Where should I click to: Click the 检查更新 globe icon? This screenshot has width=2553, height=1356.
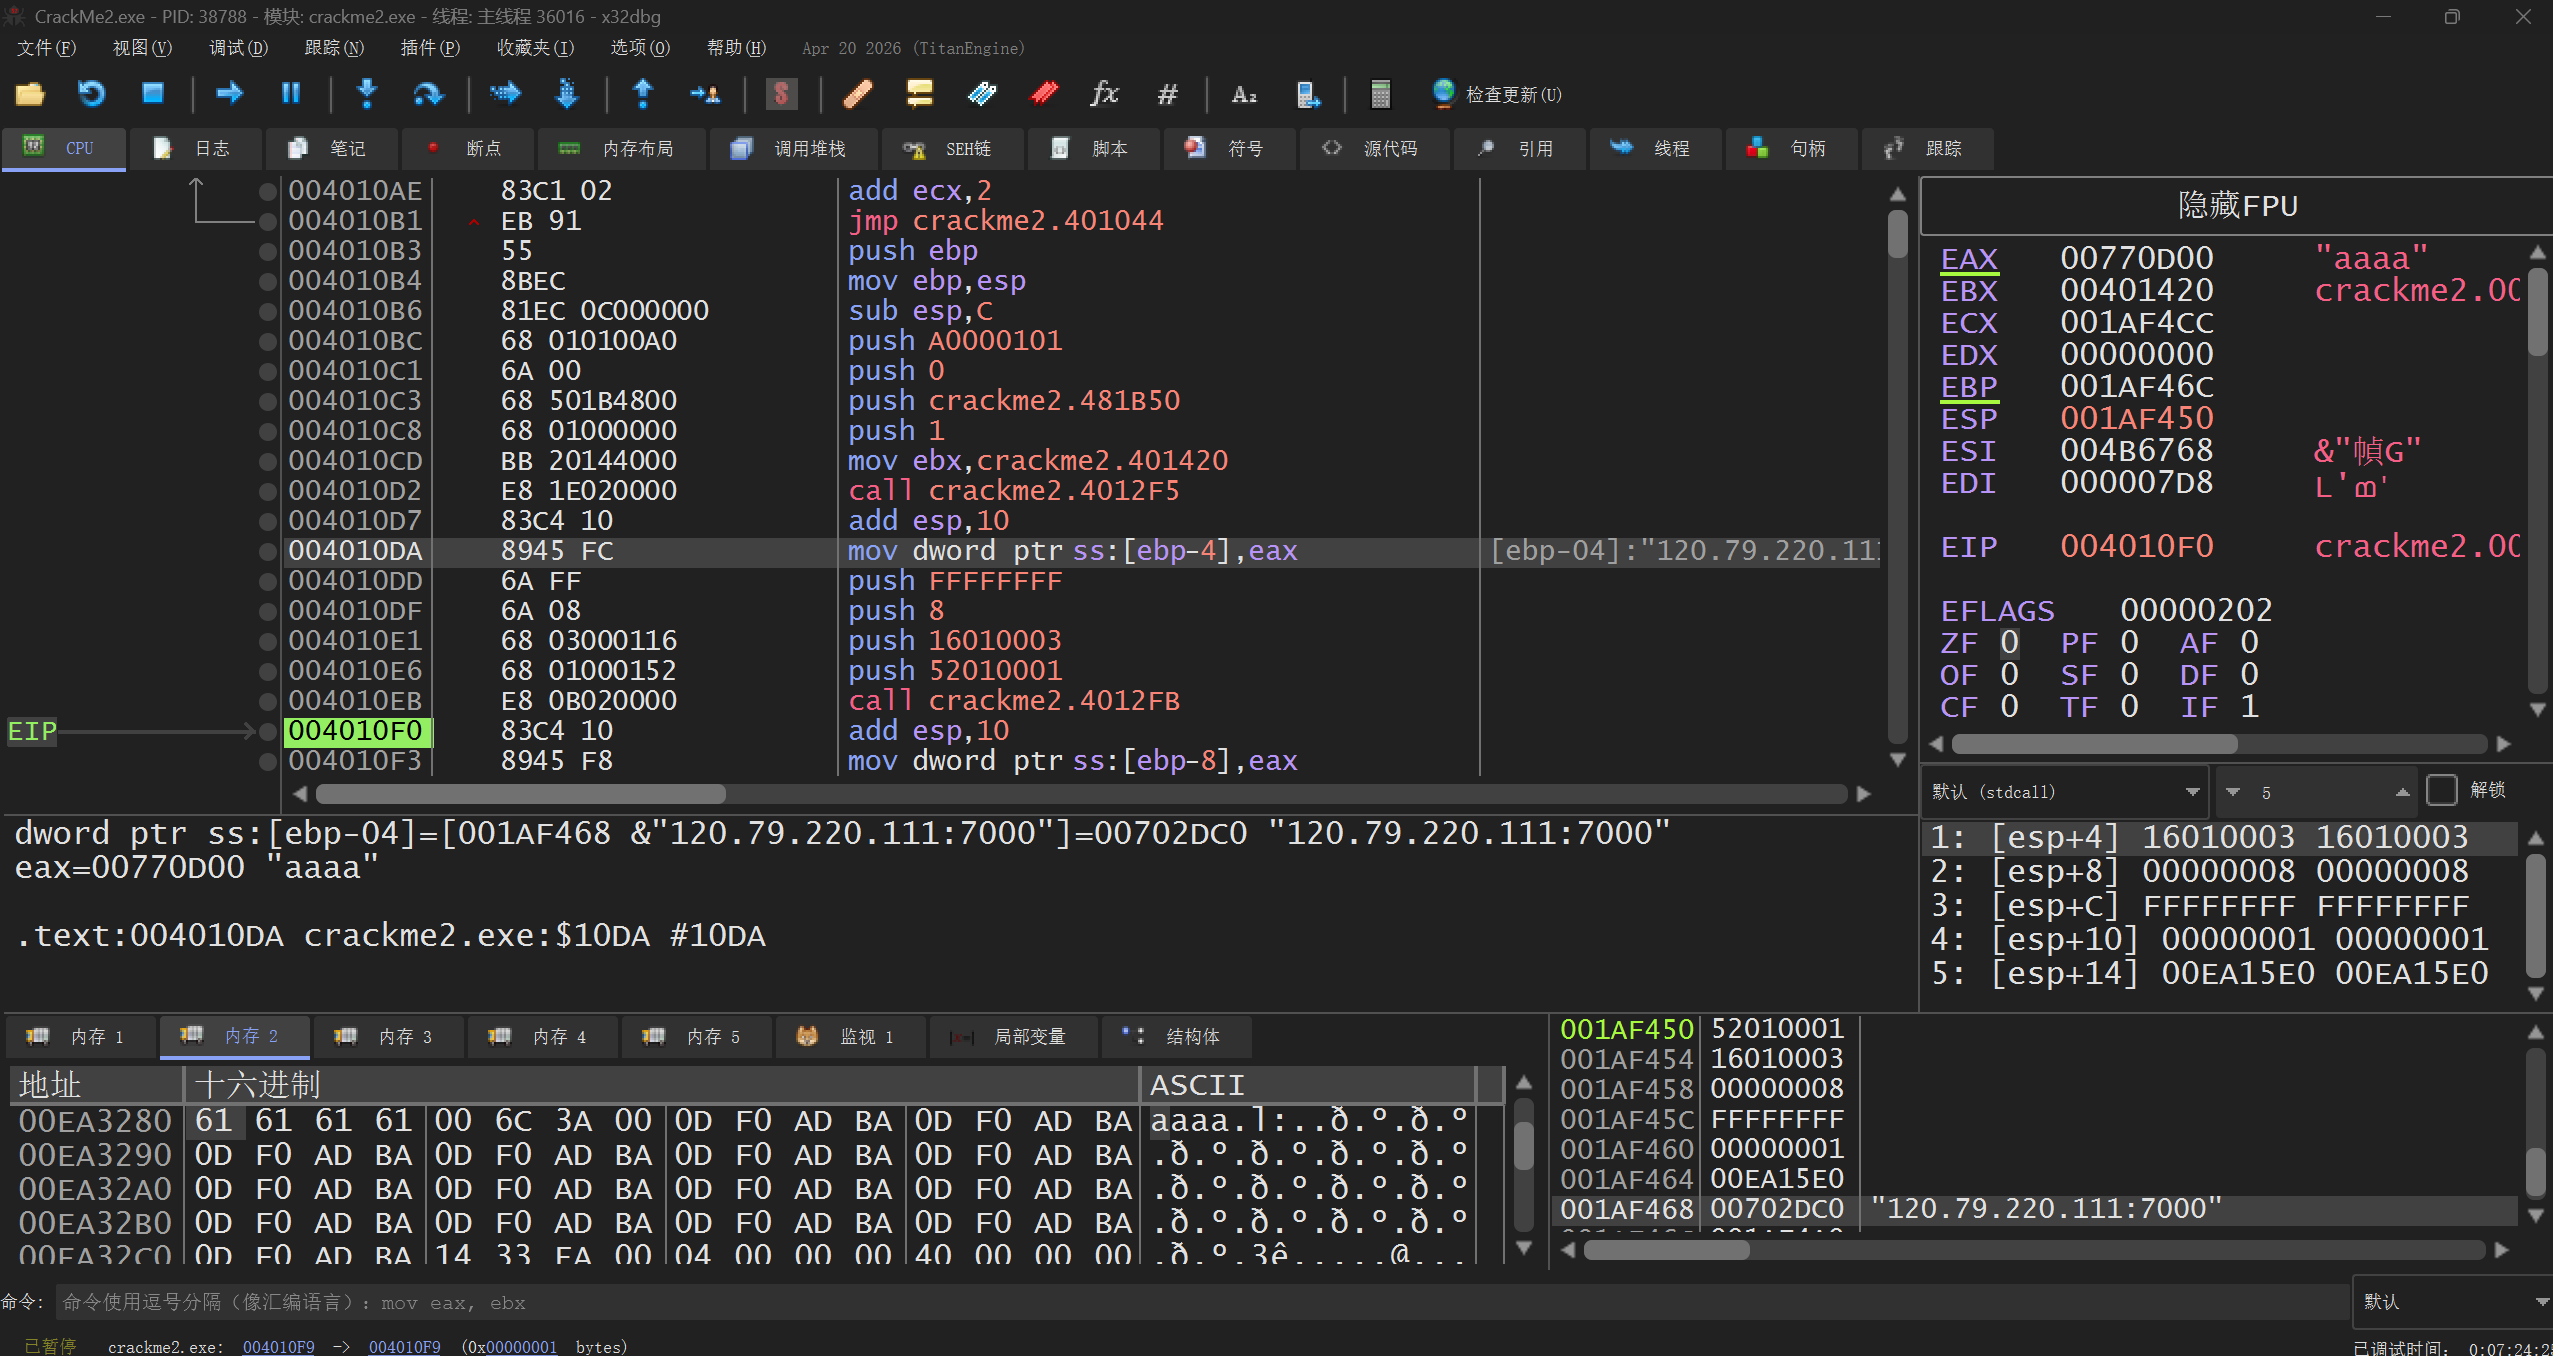[1443, 92]
